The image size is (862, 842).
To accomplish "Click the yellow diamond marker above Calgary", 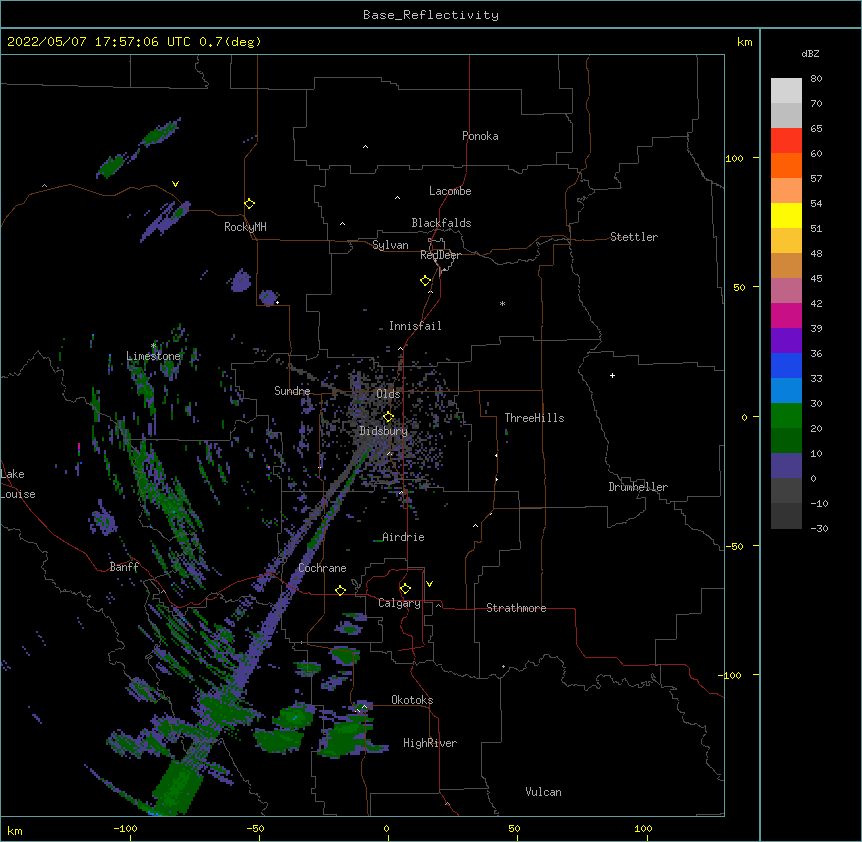I will pyautogui.click(x=405, y=589).
